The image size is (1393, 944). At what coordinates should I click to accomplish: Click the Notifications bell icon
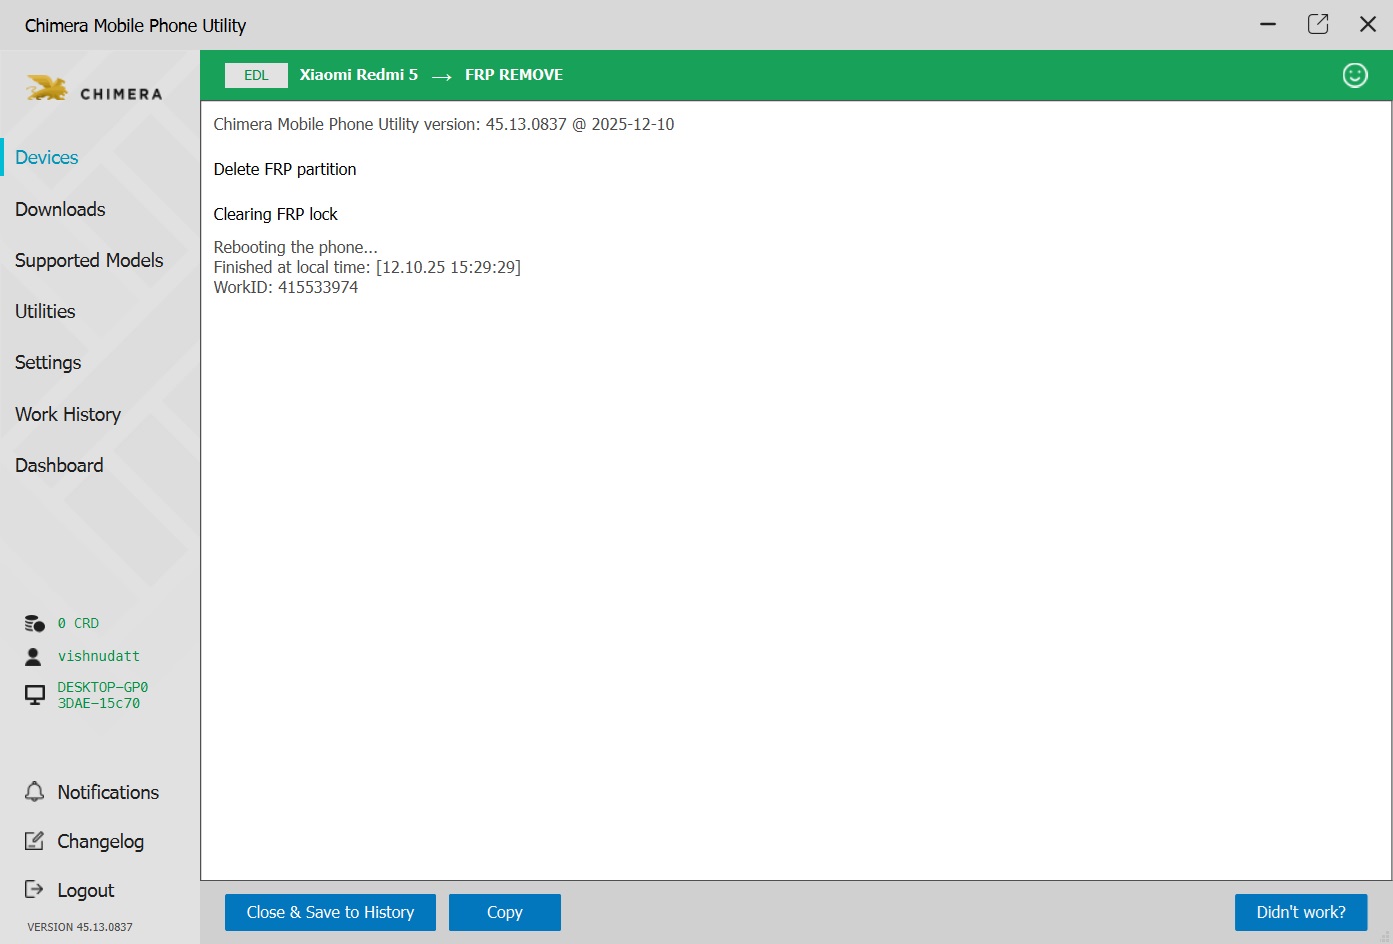click(x=34, y=792)
